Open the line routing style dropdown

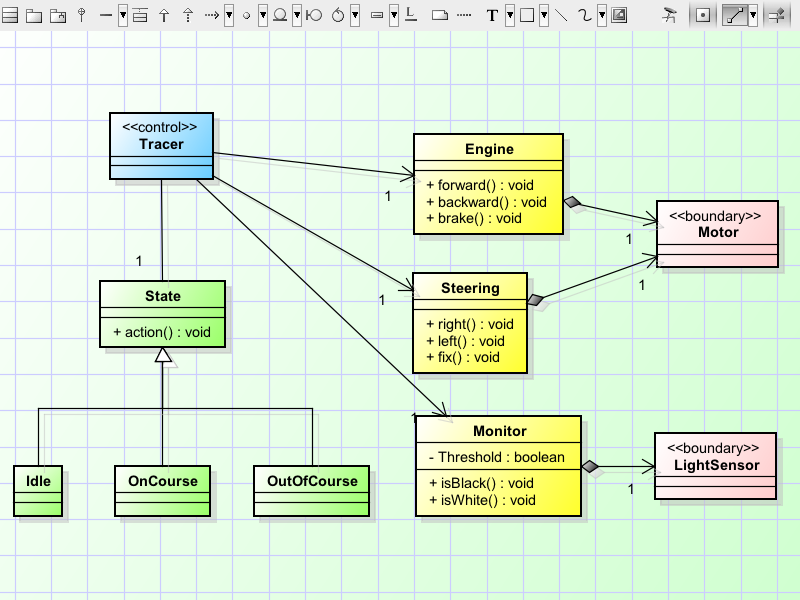(x=754, y=15)
